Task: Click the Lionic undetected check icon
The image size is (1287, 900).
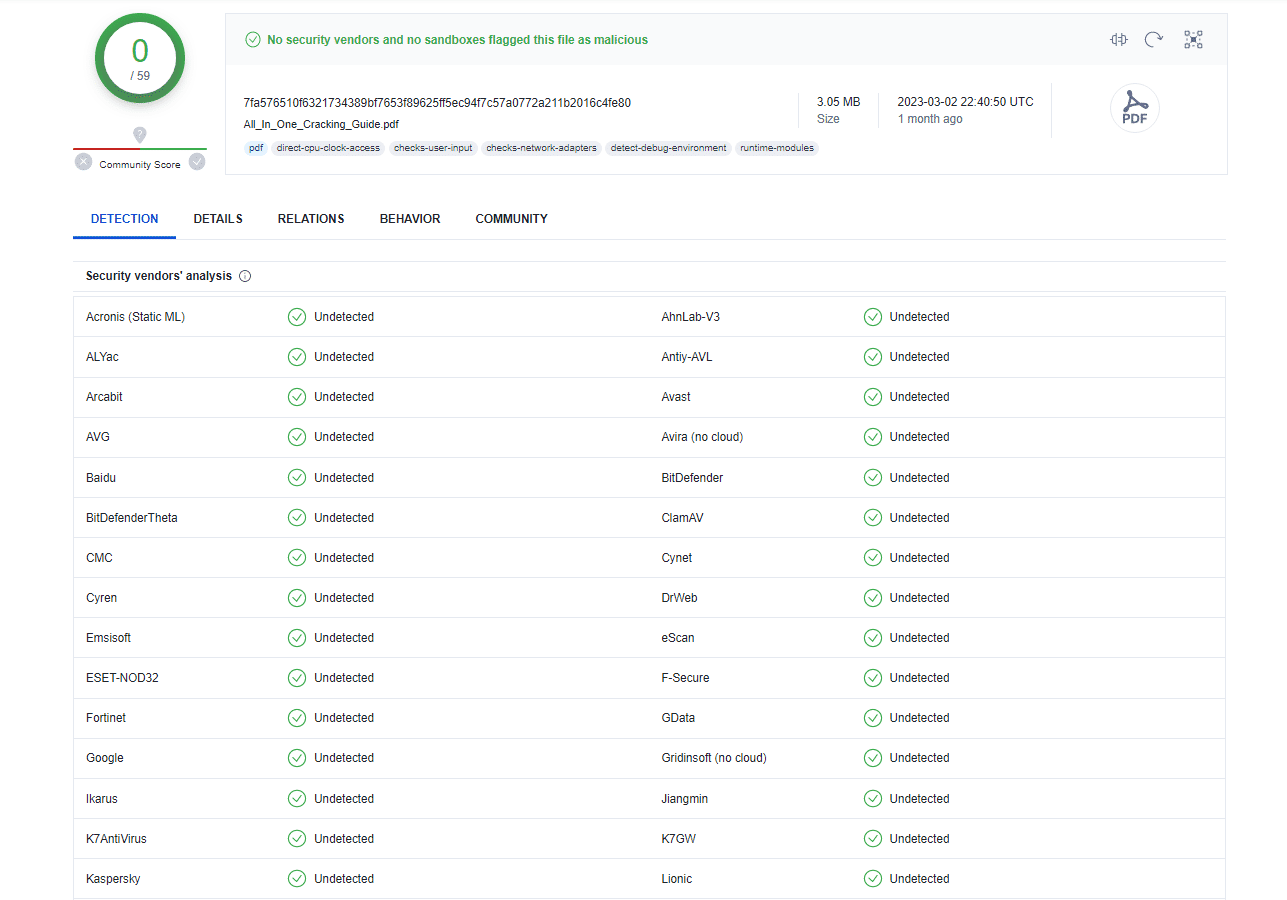Action: 873,879
